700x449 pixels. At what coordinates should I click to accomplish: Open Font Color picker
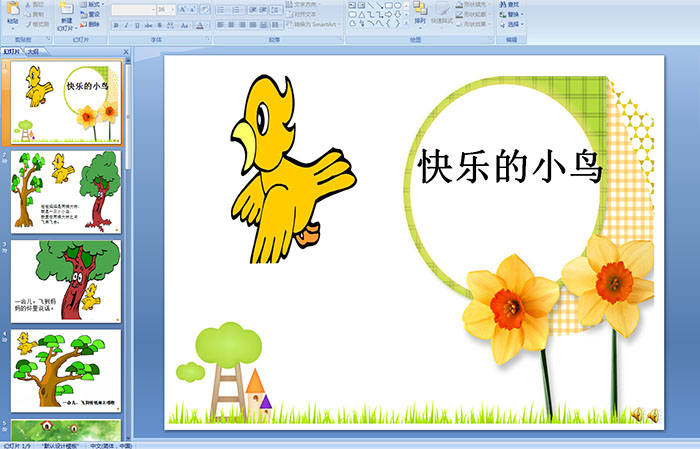point(202,25)
